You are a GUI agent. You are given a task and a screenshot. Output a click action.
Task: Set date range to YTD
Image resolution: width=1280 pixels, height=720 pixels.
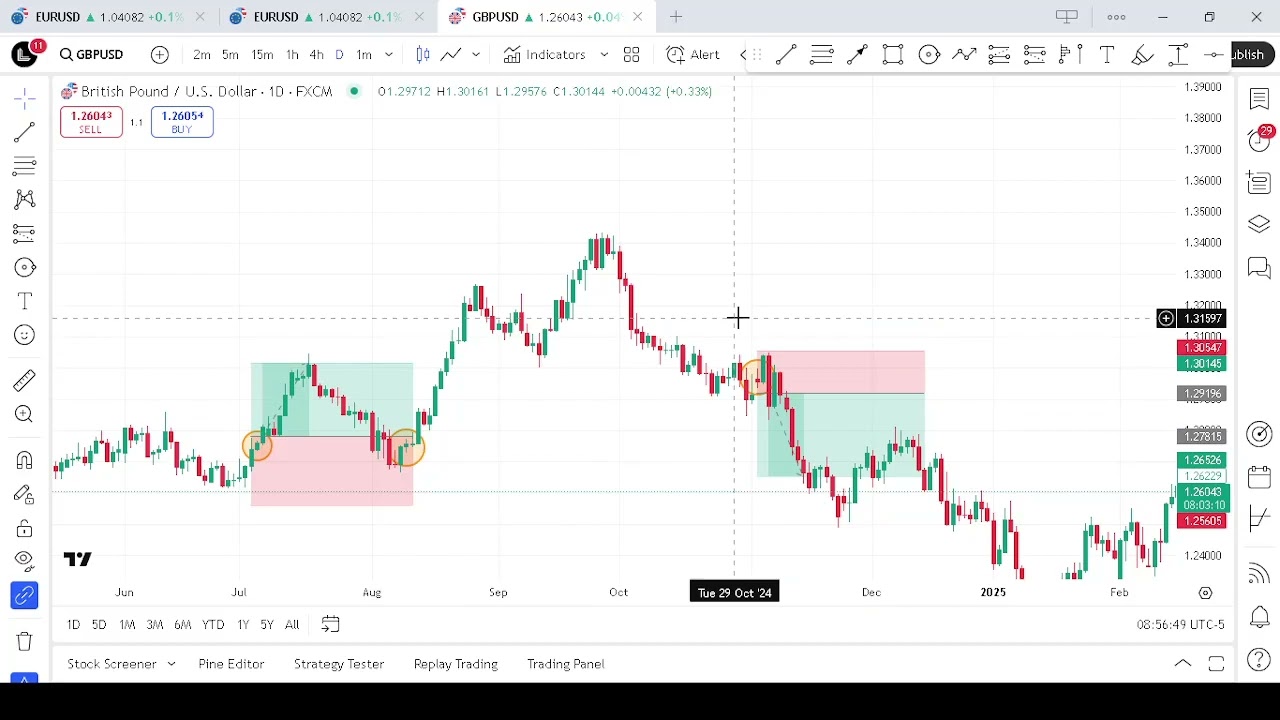[x=213, y=625]
